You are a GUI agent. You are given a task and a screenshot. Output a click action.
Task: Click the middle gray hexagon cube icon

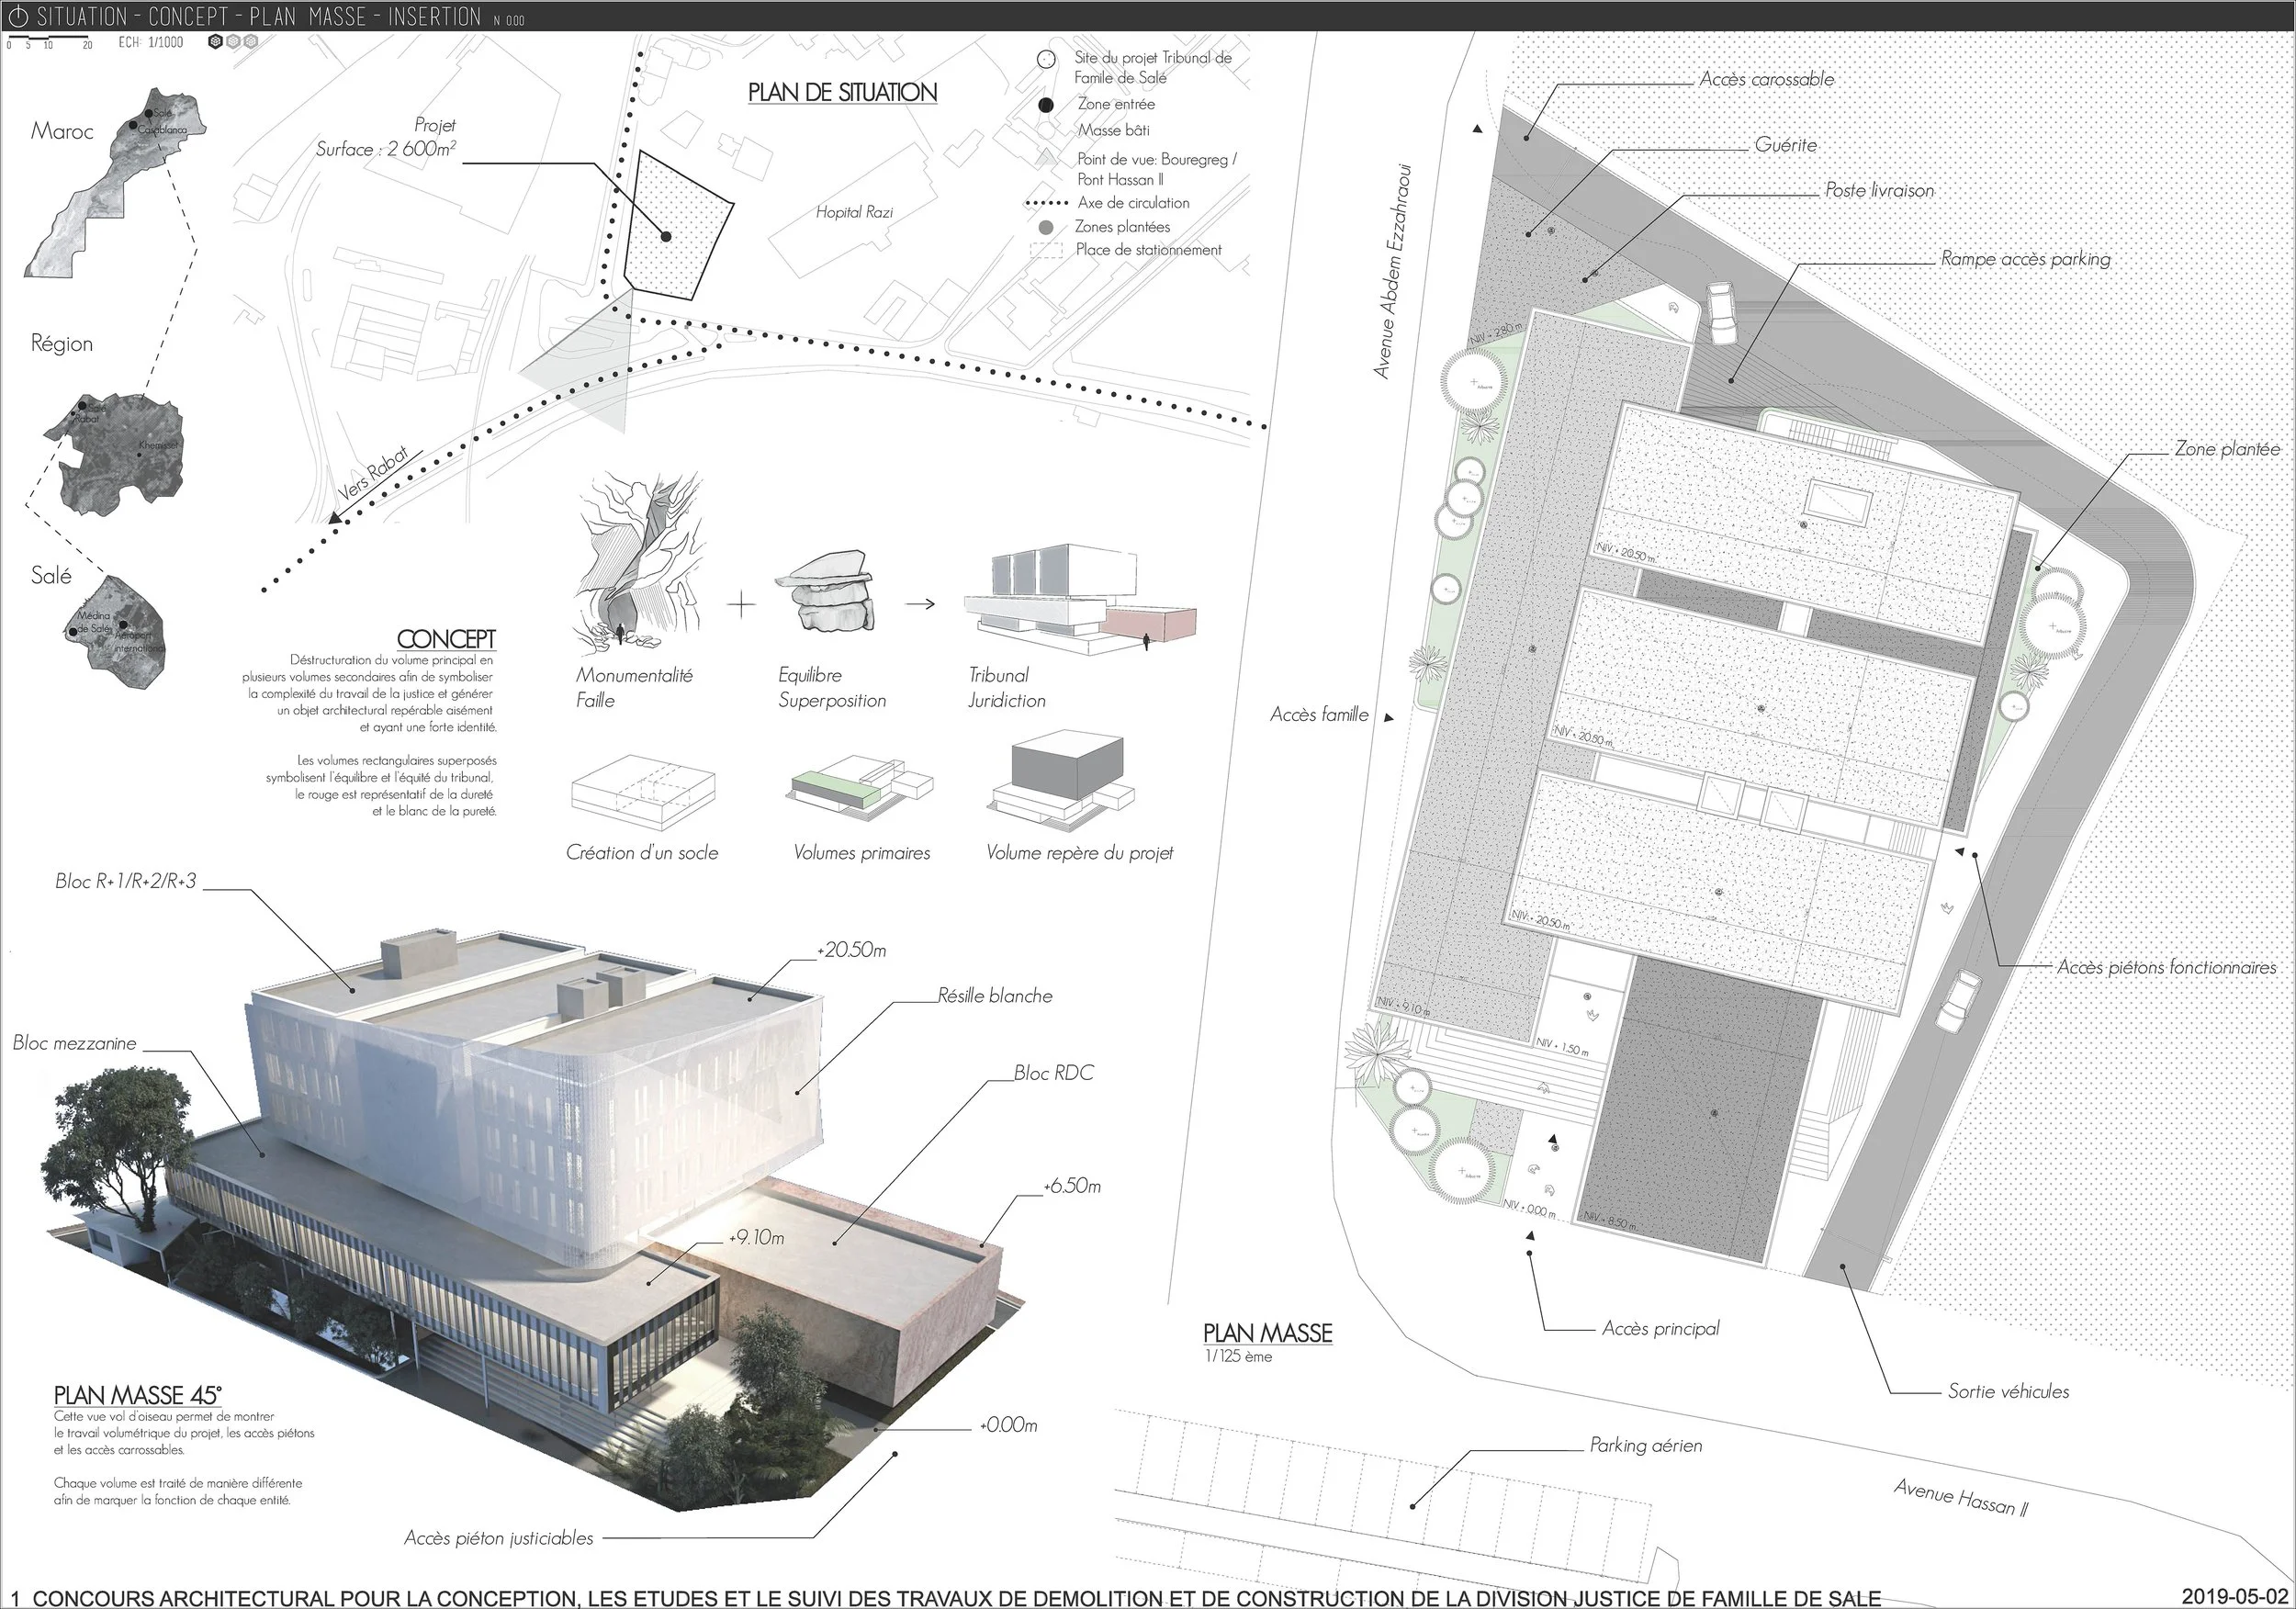pyautogui.click(x=233, y=42)
